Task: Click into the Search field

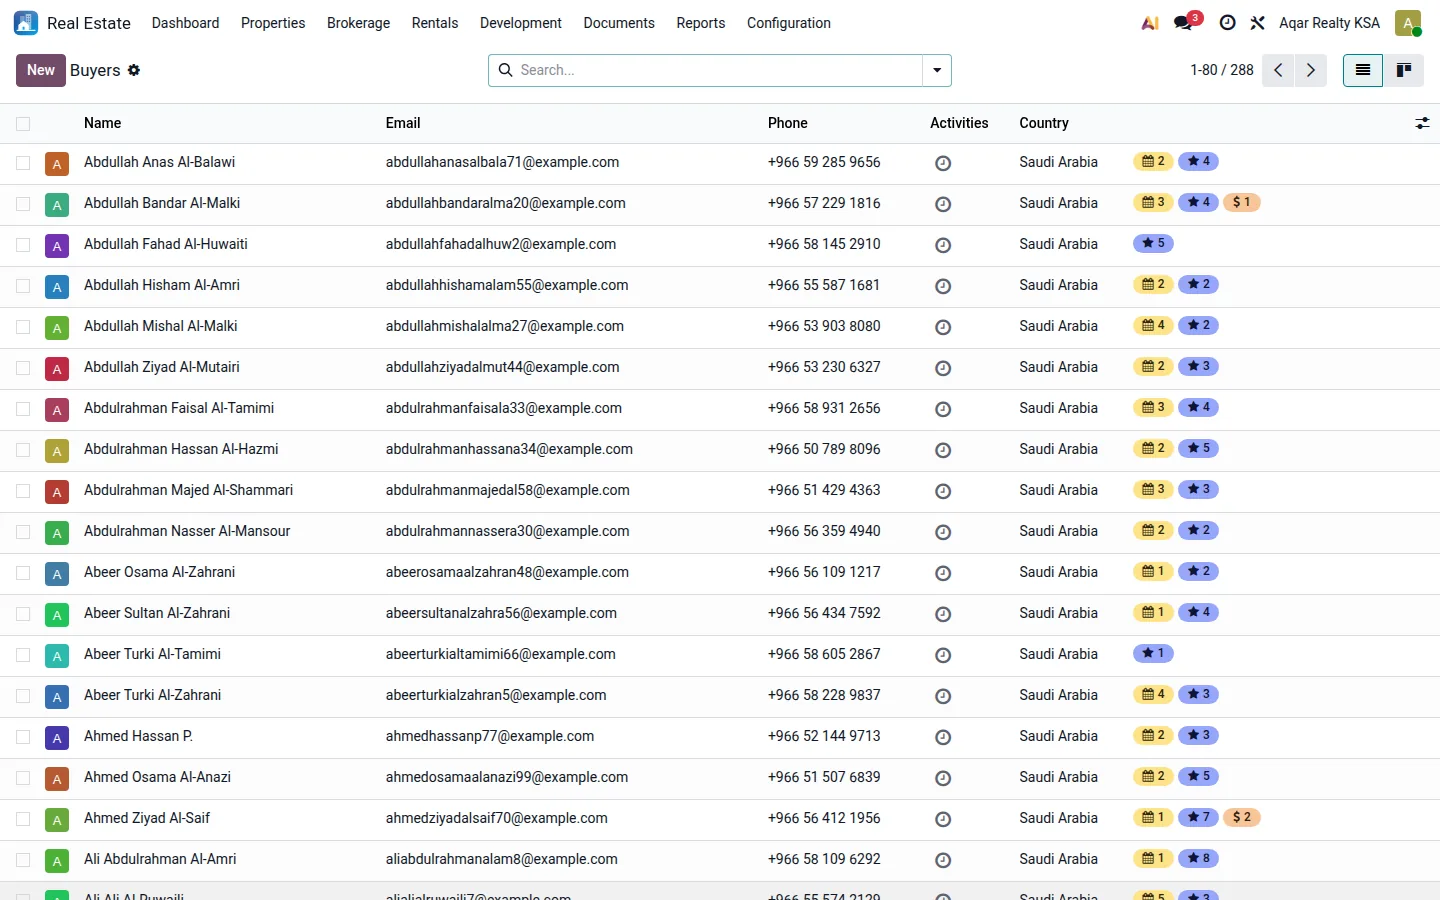Action: [x=718, y=70]
